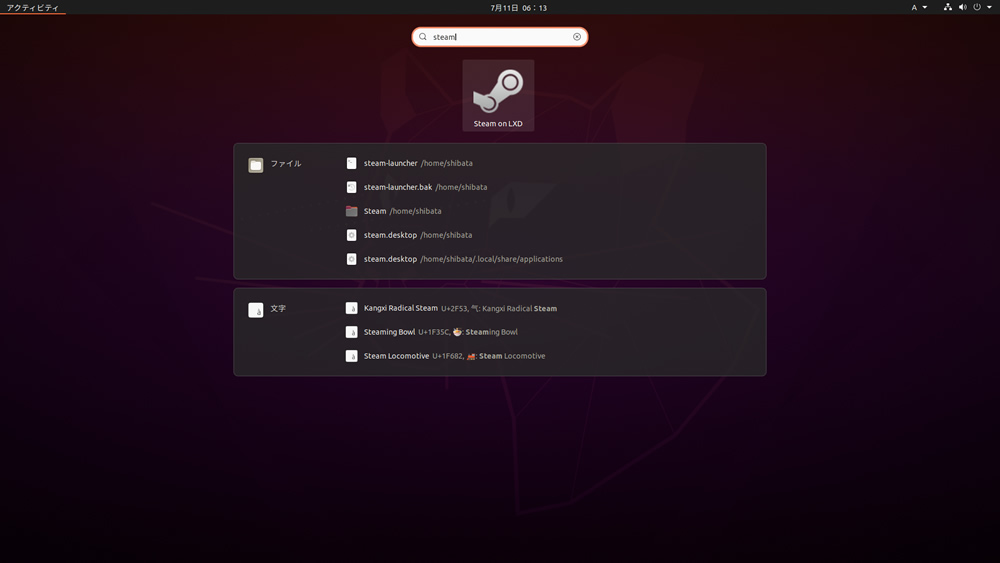This screenshot has width=1000, height=563.
Task: Open the Characters search provider icon
Action: pos(256,310)
